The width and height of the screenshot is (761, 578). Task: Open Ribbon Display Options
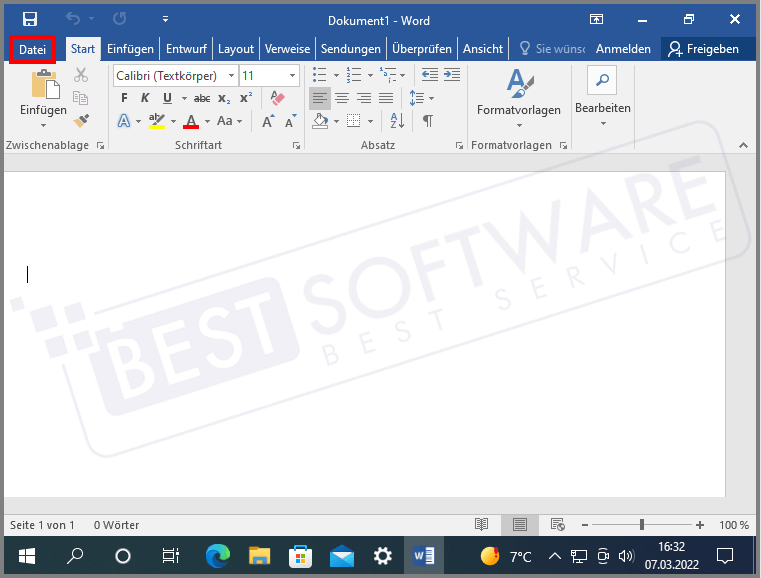click(596, 19)
